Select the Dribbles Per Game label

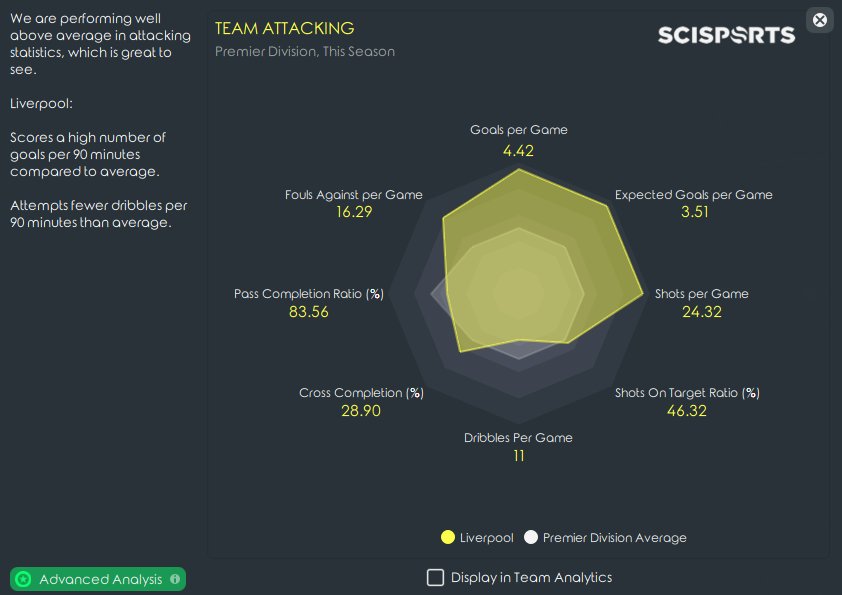(518, 438)
